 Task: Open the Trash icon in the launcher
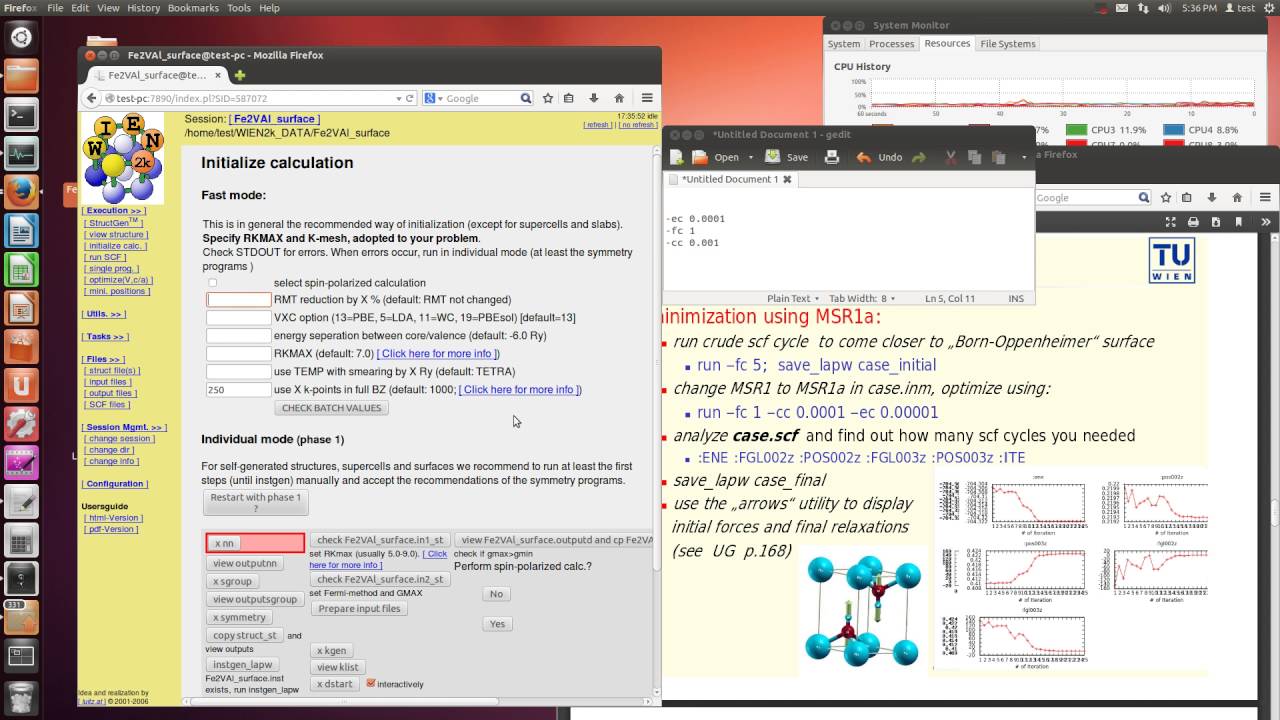click(x=21, y=696)
